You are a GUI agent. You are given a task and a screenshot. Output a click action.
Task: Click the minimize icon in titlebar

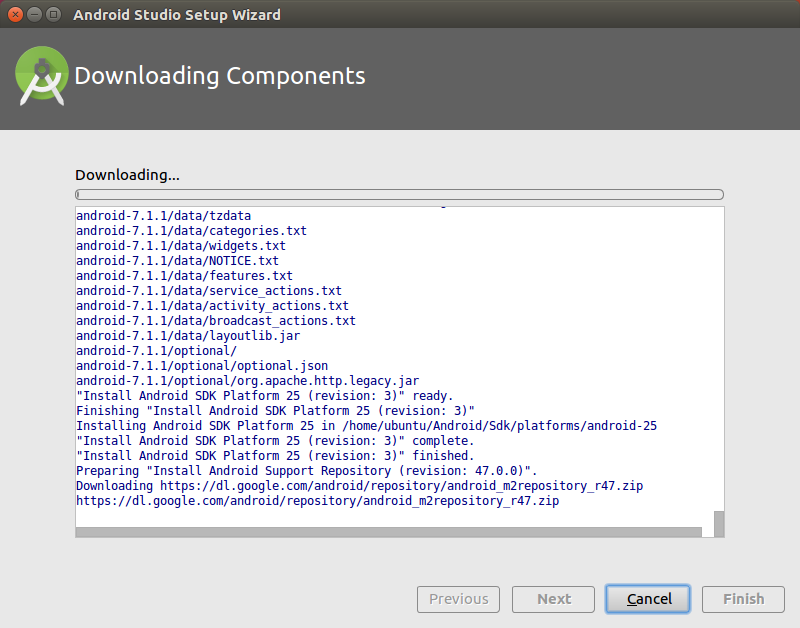[33, 14]
